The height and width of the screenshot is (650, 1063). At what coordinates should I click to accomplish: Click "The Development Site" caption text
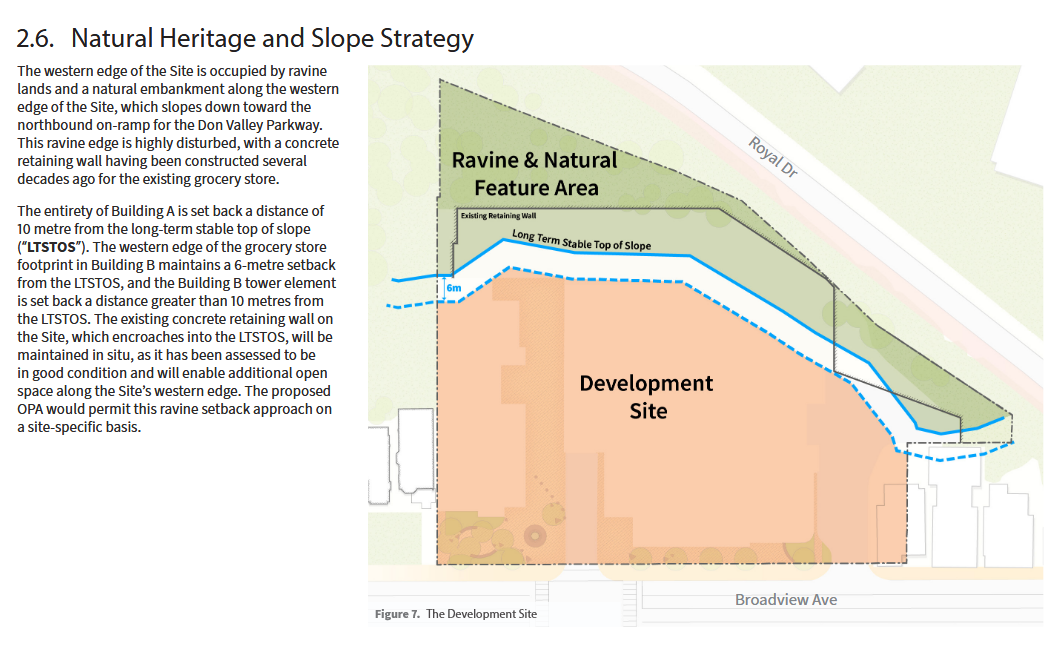pos(481,614)
